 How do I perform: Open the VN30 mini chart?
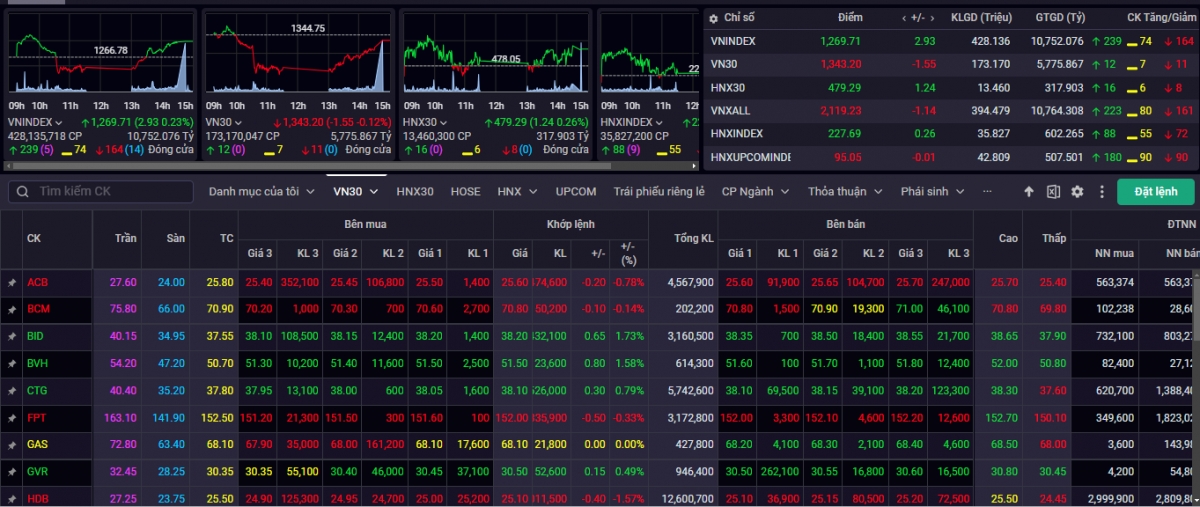tap(298, 55)
